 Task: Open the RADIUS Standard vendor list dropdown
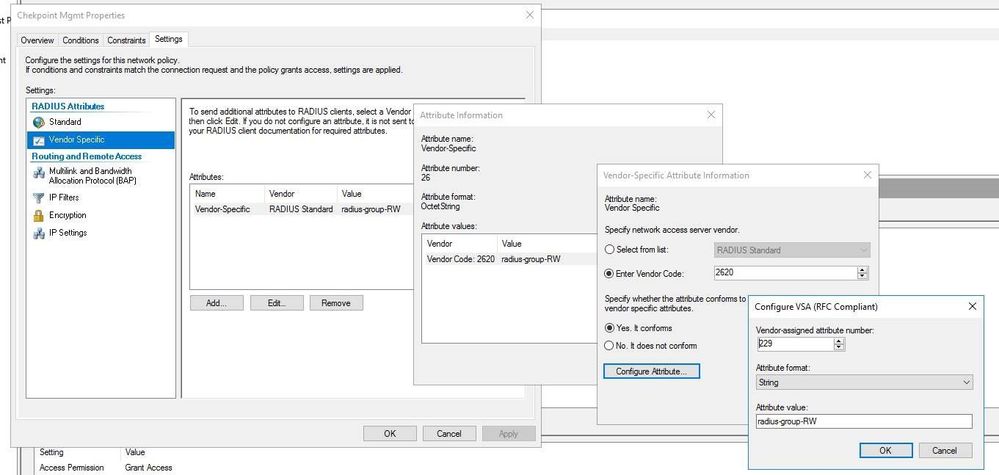pyautogui.click(x=863, y=250)
